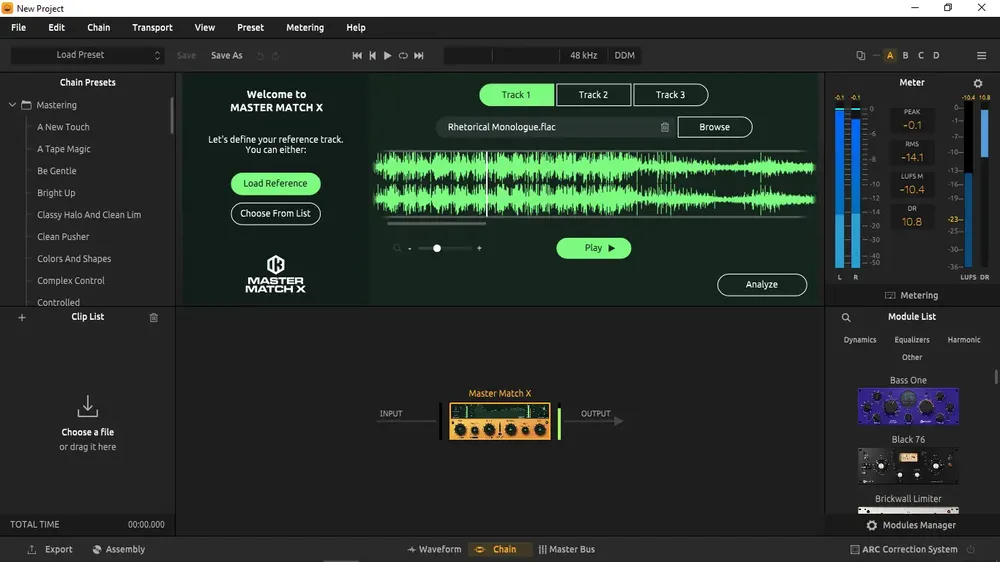Collapse the Mastering presets folder
The width and height of the screenshot is (1000, 562).
click(x=12, y=105)
